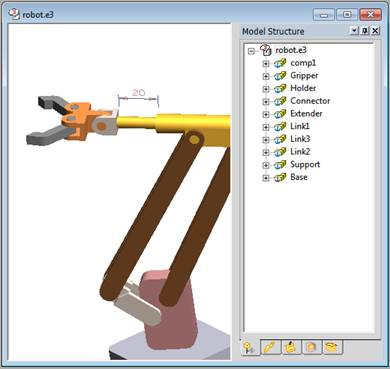Screen dimensions: 390x369
Task: Select the Base item in tree
Action: (299, 177)
